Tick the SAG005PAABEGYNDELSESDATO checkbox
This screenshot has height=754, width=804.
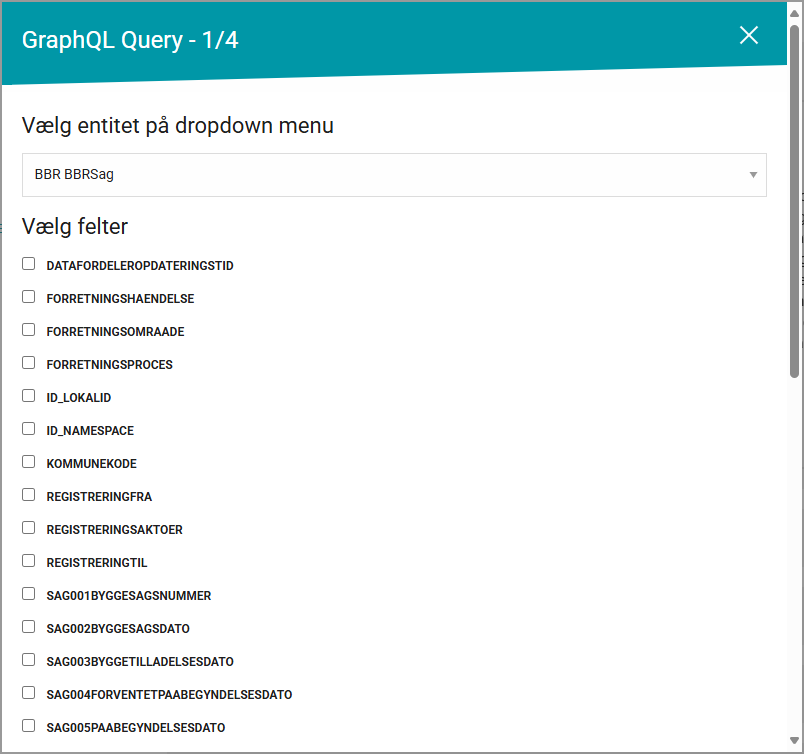coord(29,725)
